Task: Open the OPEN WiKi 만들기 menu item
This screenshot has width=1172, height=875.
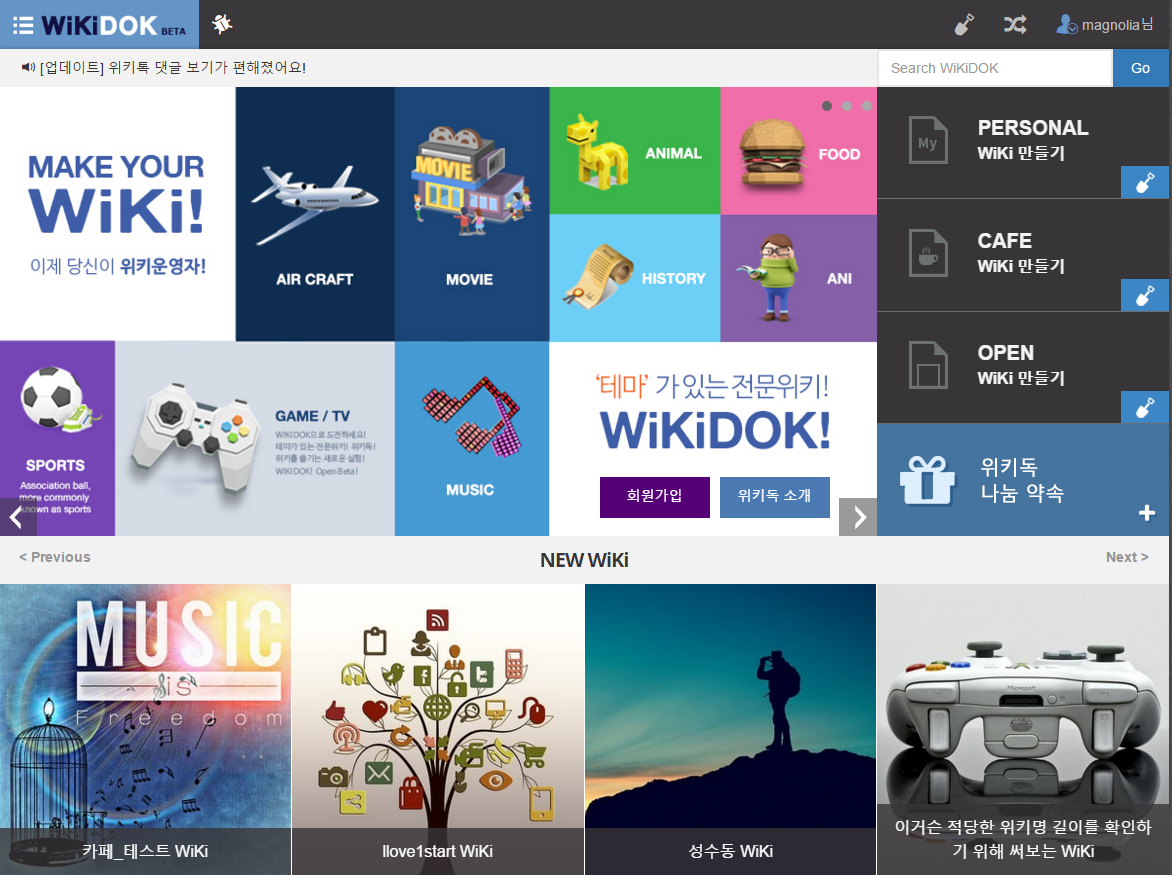Action: 1023,367
